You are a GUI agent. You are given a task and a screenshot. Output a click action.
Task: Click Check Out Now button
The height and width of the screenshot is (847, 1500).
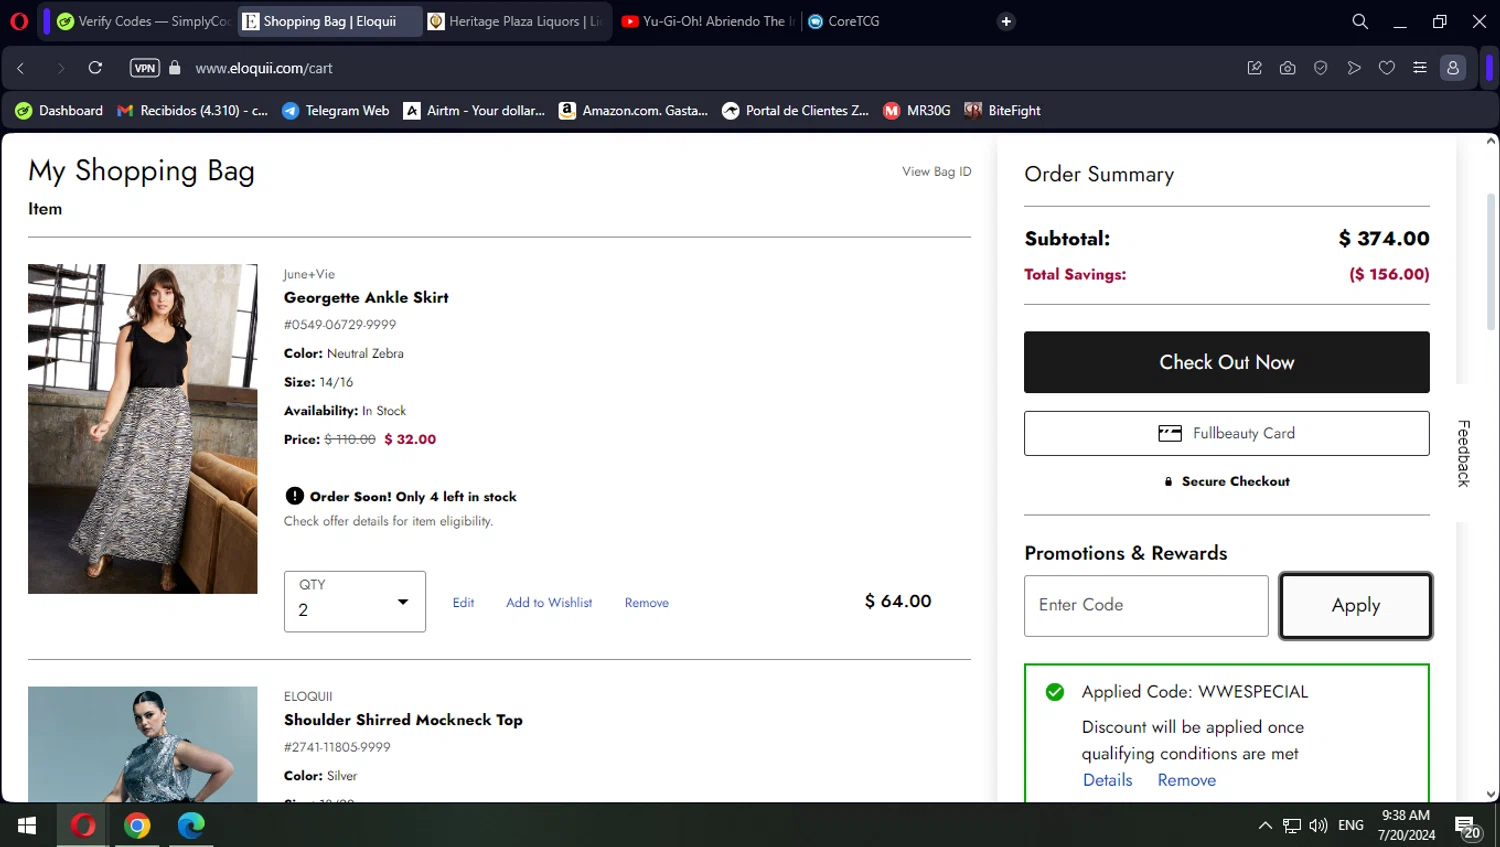pos(1227,362)
